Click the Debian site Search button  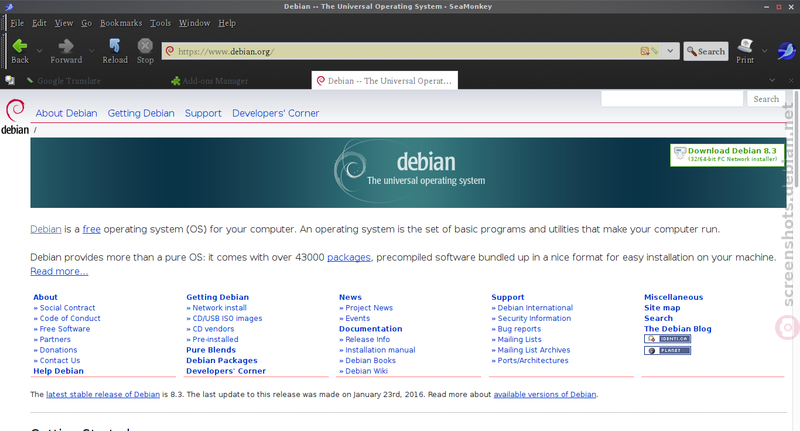pos(766,99)
